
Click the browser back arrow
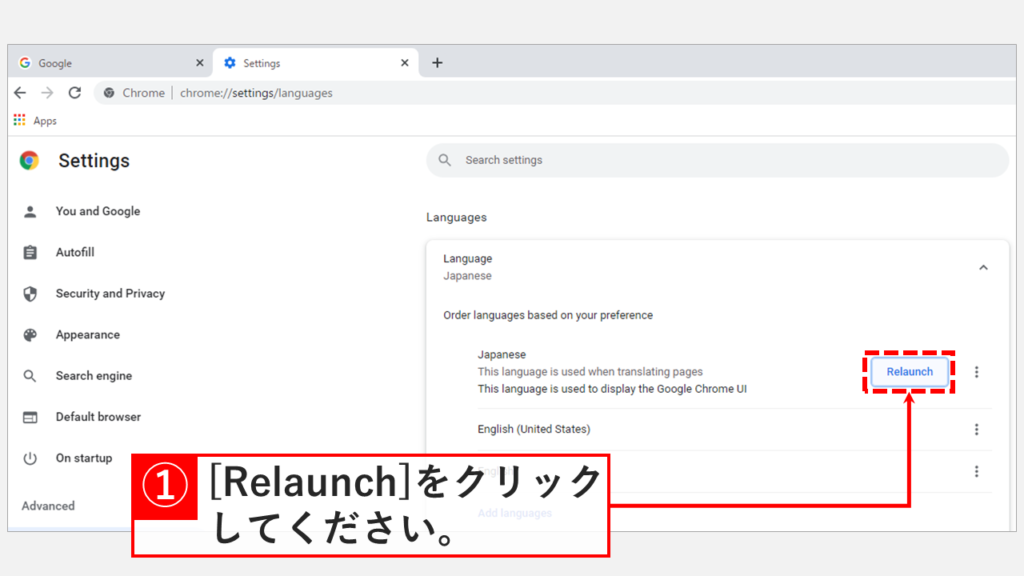[20, 93]
